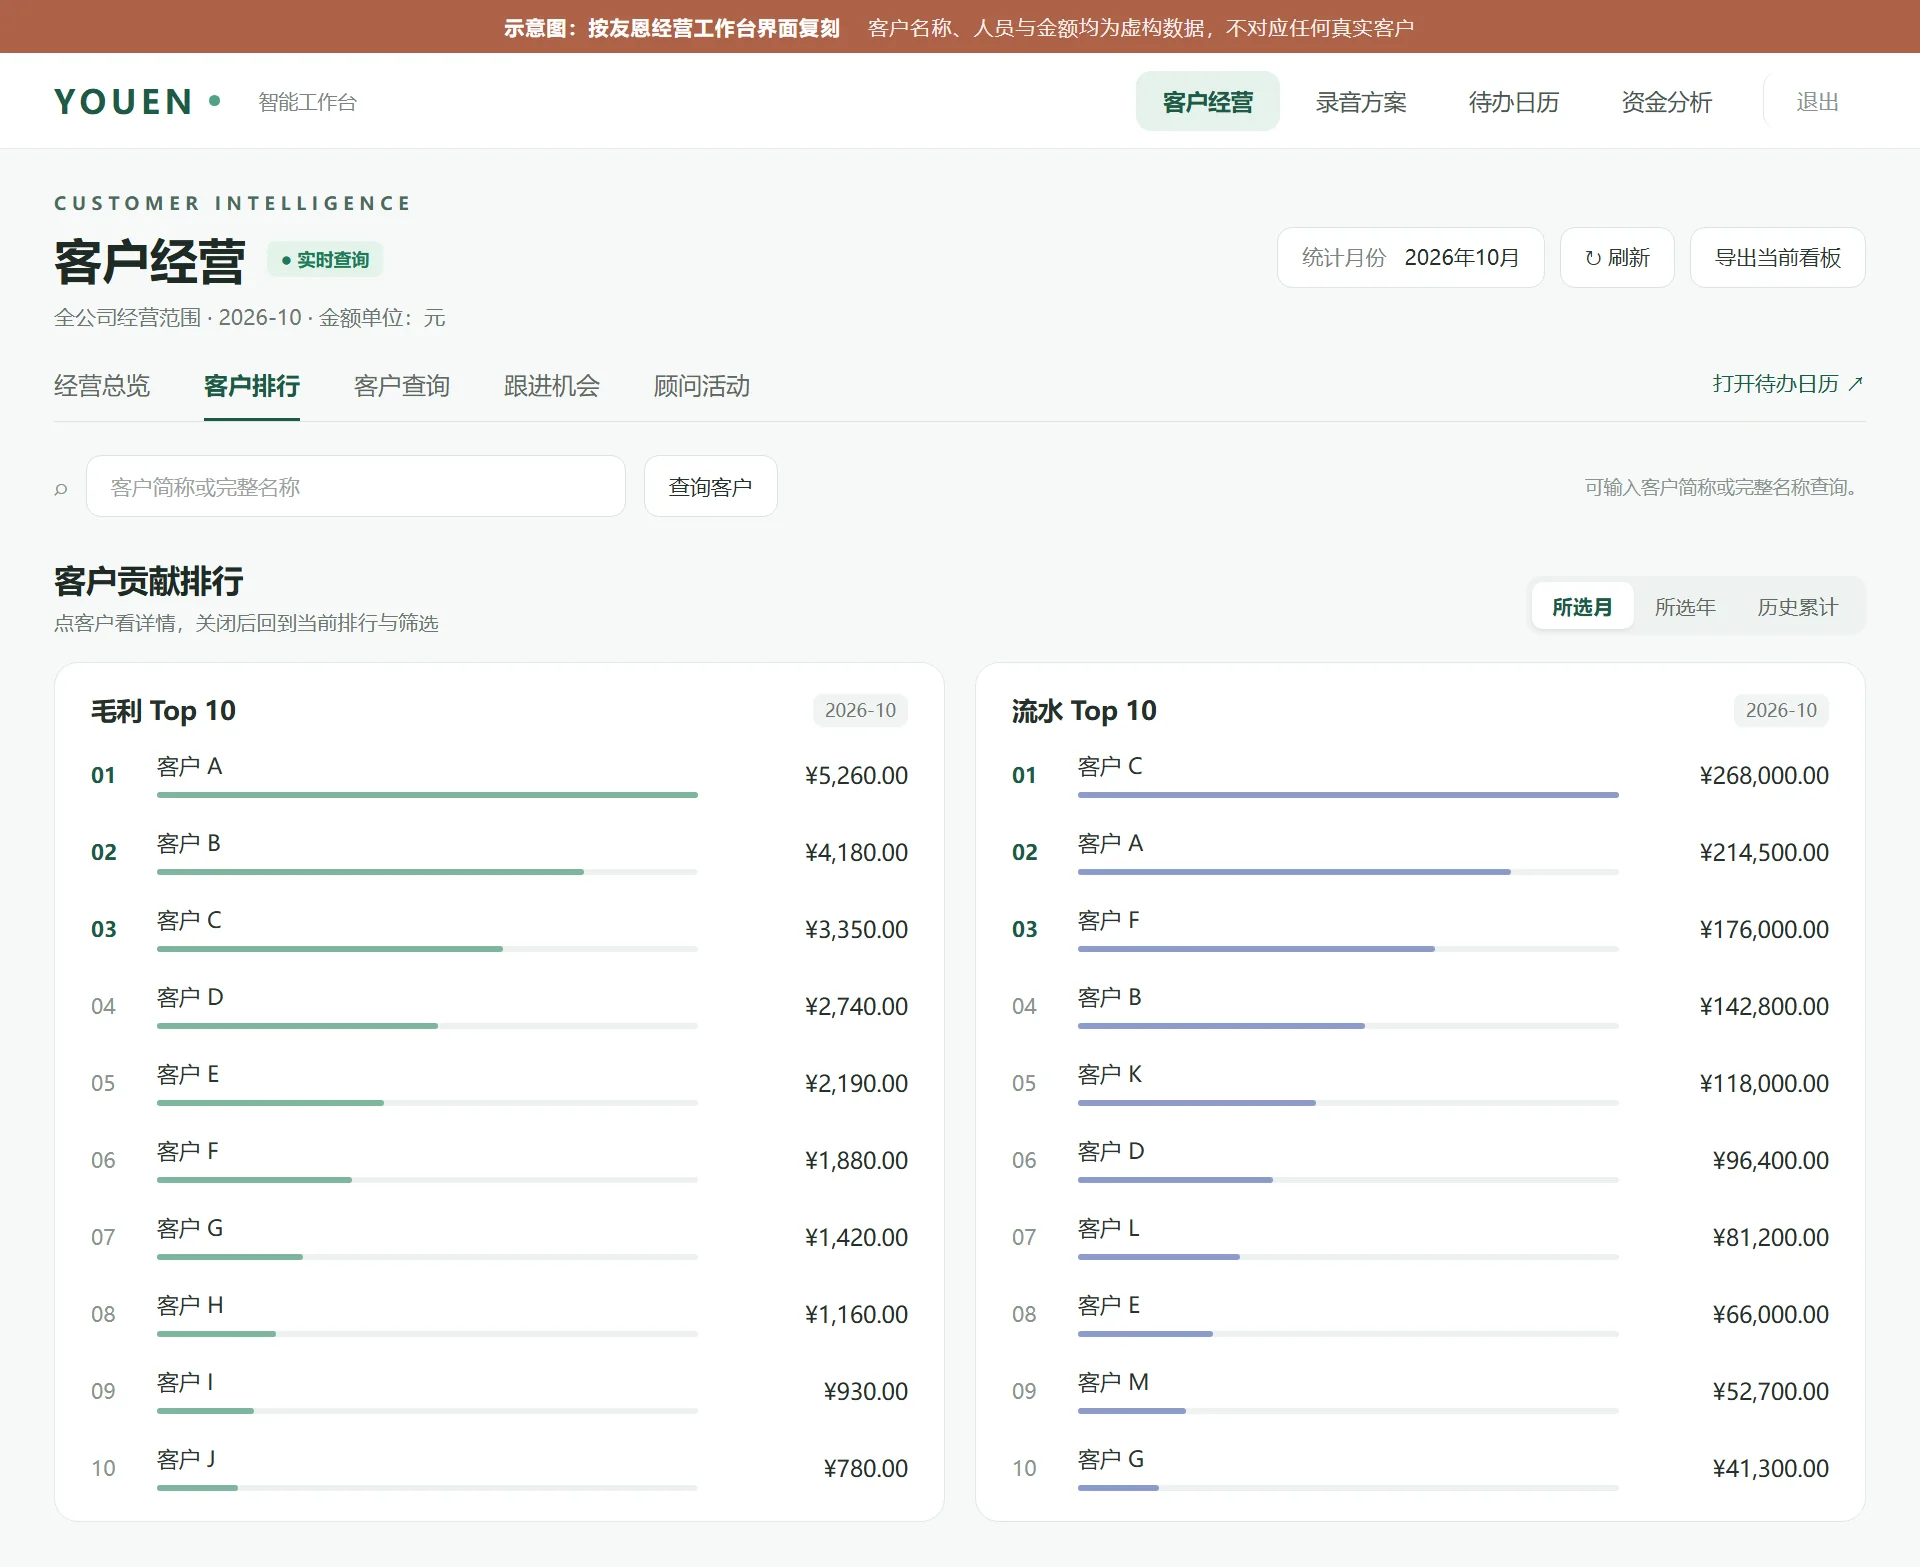Open 客户 C in 流水 Top 10
Image resolution: width=1920 pixels, height=1568 pixels.
(1420, 775)
